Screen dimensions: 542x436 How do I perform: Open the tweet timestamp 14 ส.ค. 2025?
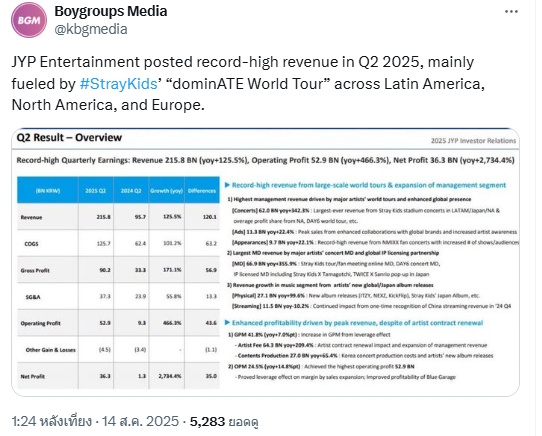95,421
